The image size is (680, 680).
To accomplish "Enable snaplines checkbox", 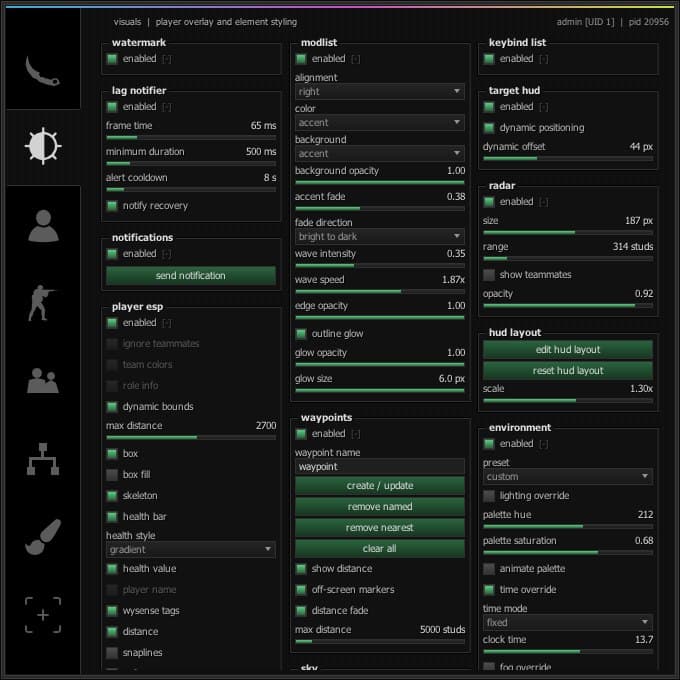I will [112, 652].
